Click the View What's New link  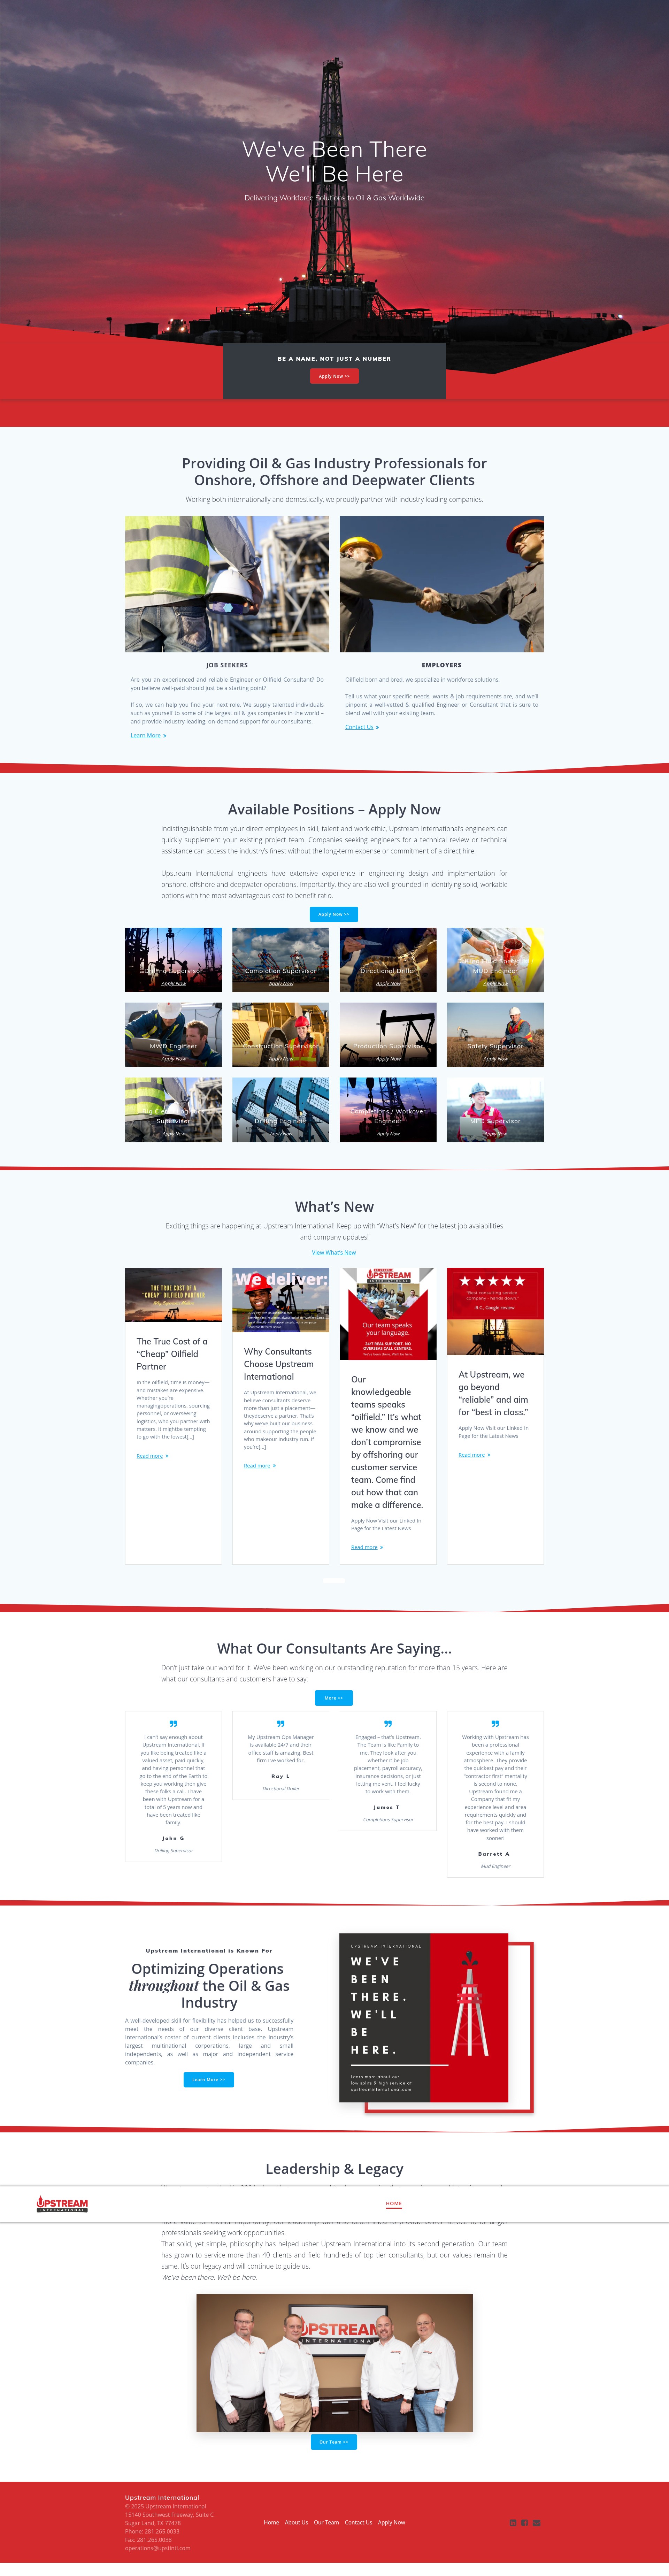[x=334, y=1252]
